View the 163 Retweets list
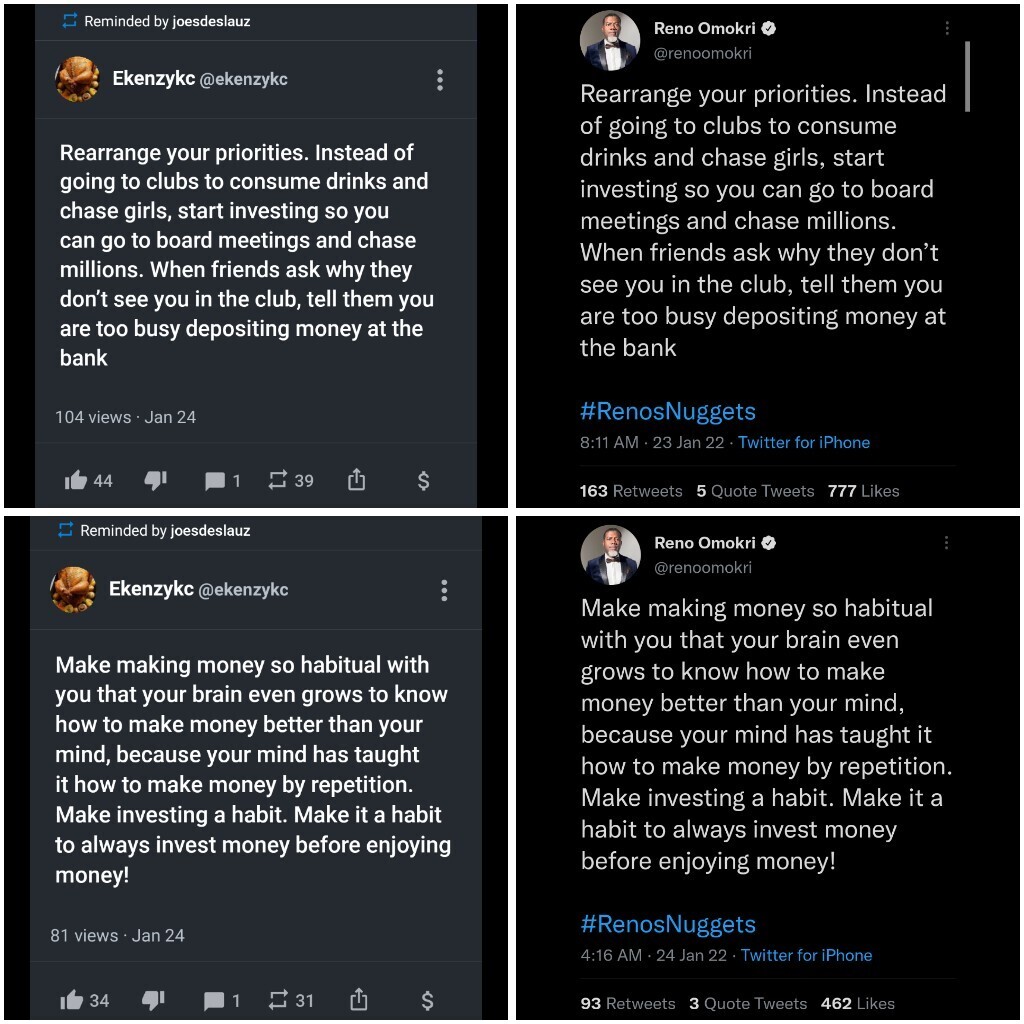 tap(630, 491)
